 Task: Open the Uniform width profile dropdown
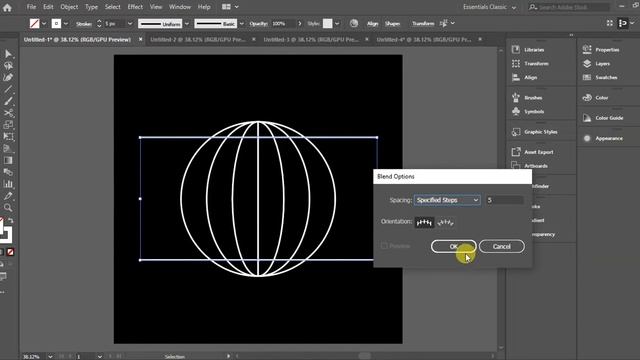(x=187, y=24)
